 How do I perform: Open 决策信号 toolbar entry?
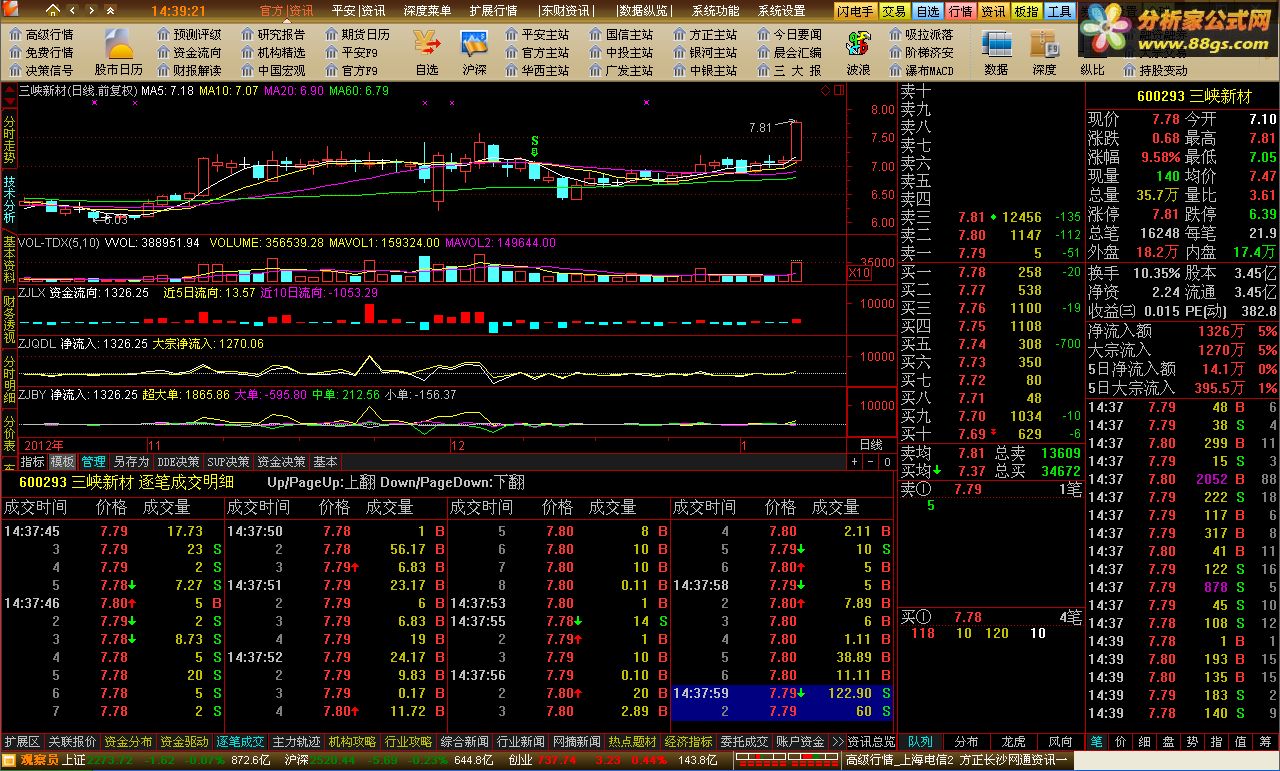coord(42,70)
